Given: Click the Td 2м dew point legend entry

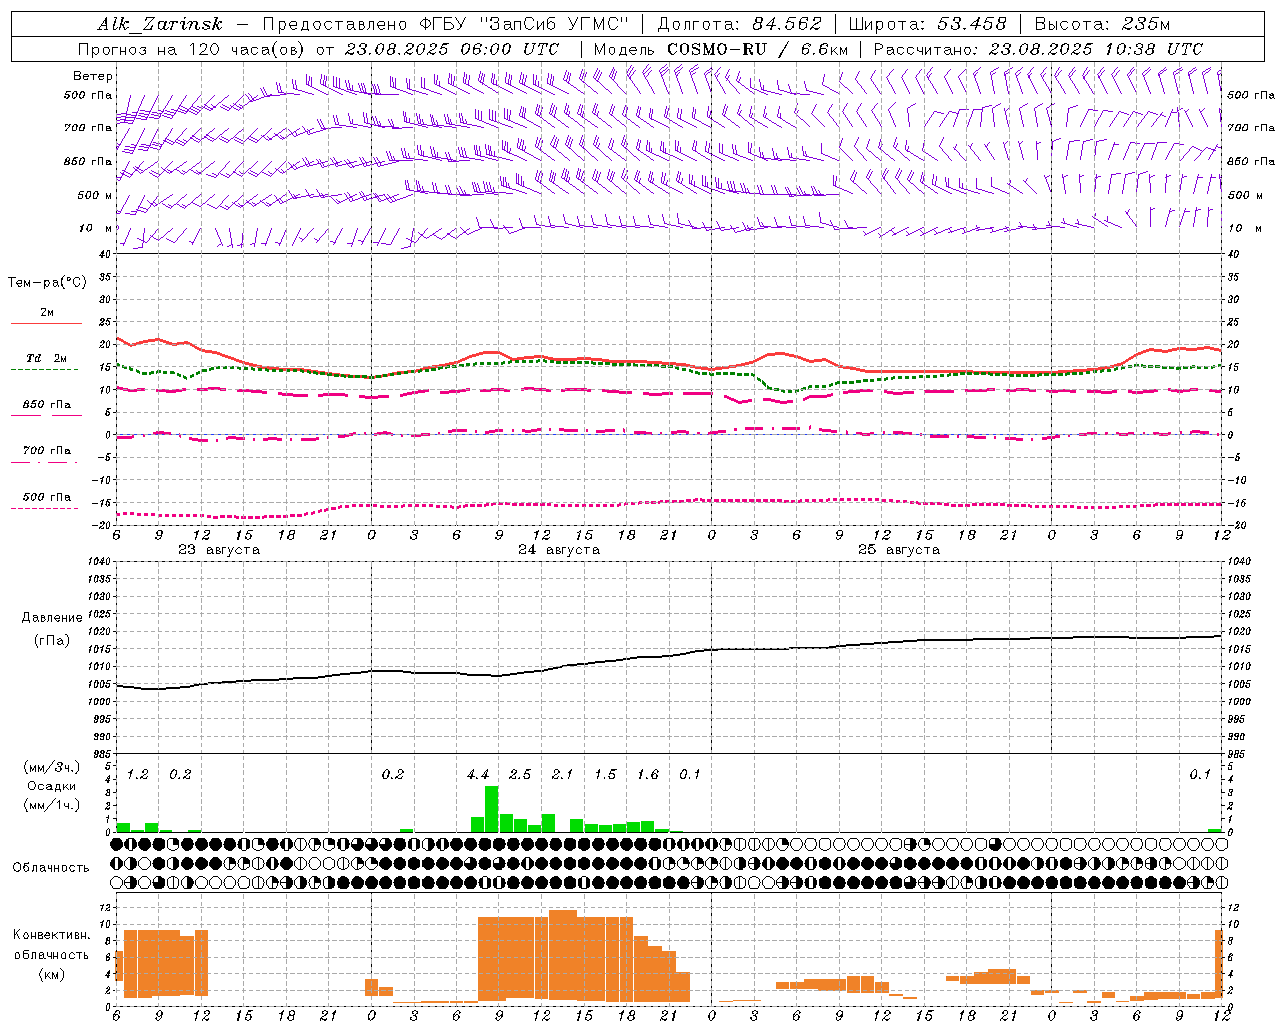Looking at the screenshot, I should pyautogui.click(x=47, y=358).
